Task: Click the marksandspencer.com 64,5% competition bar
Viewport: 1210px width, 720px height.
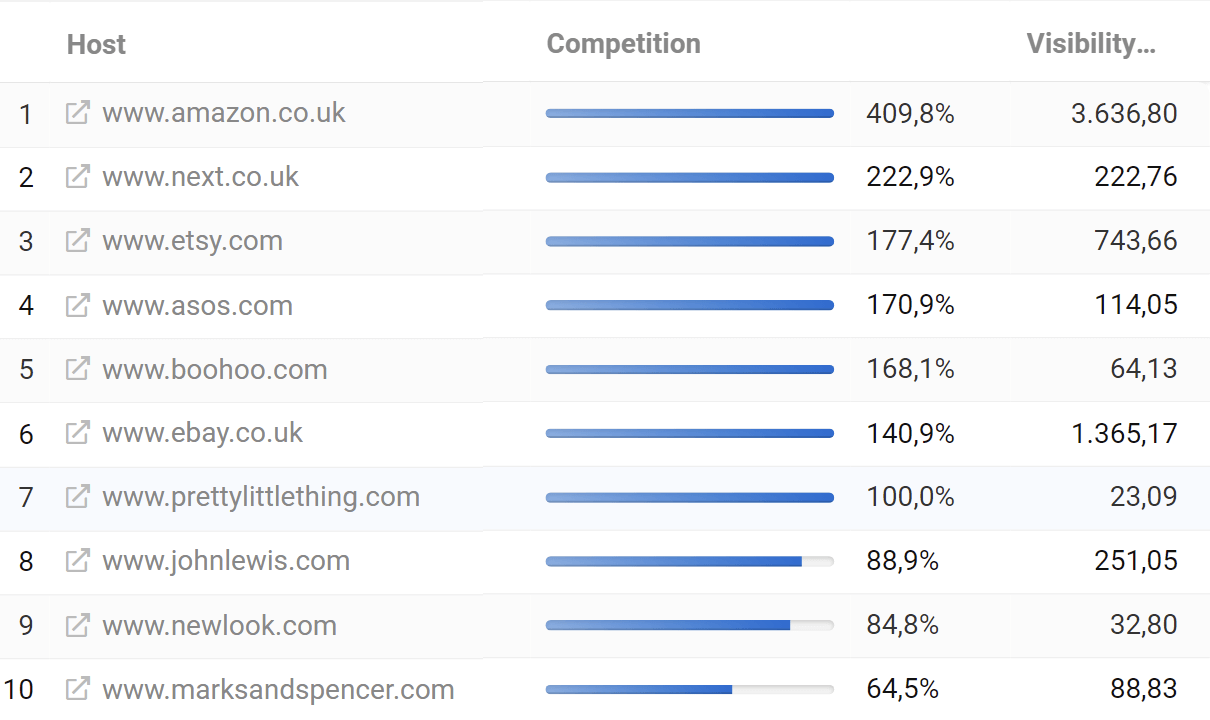Action: pos(690,690)
